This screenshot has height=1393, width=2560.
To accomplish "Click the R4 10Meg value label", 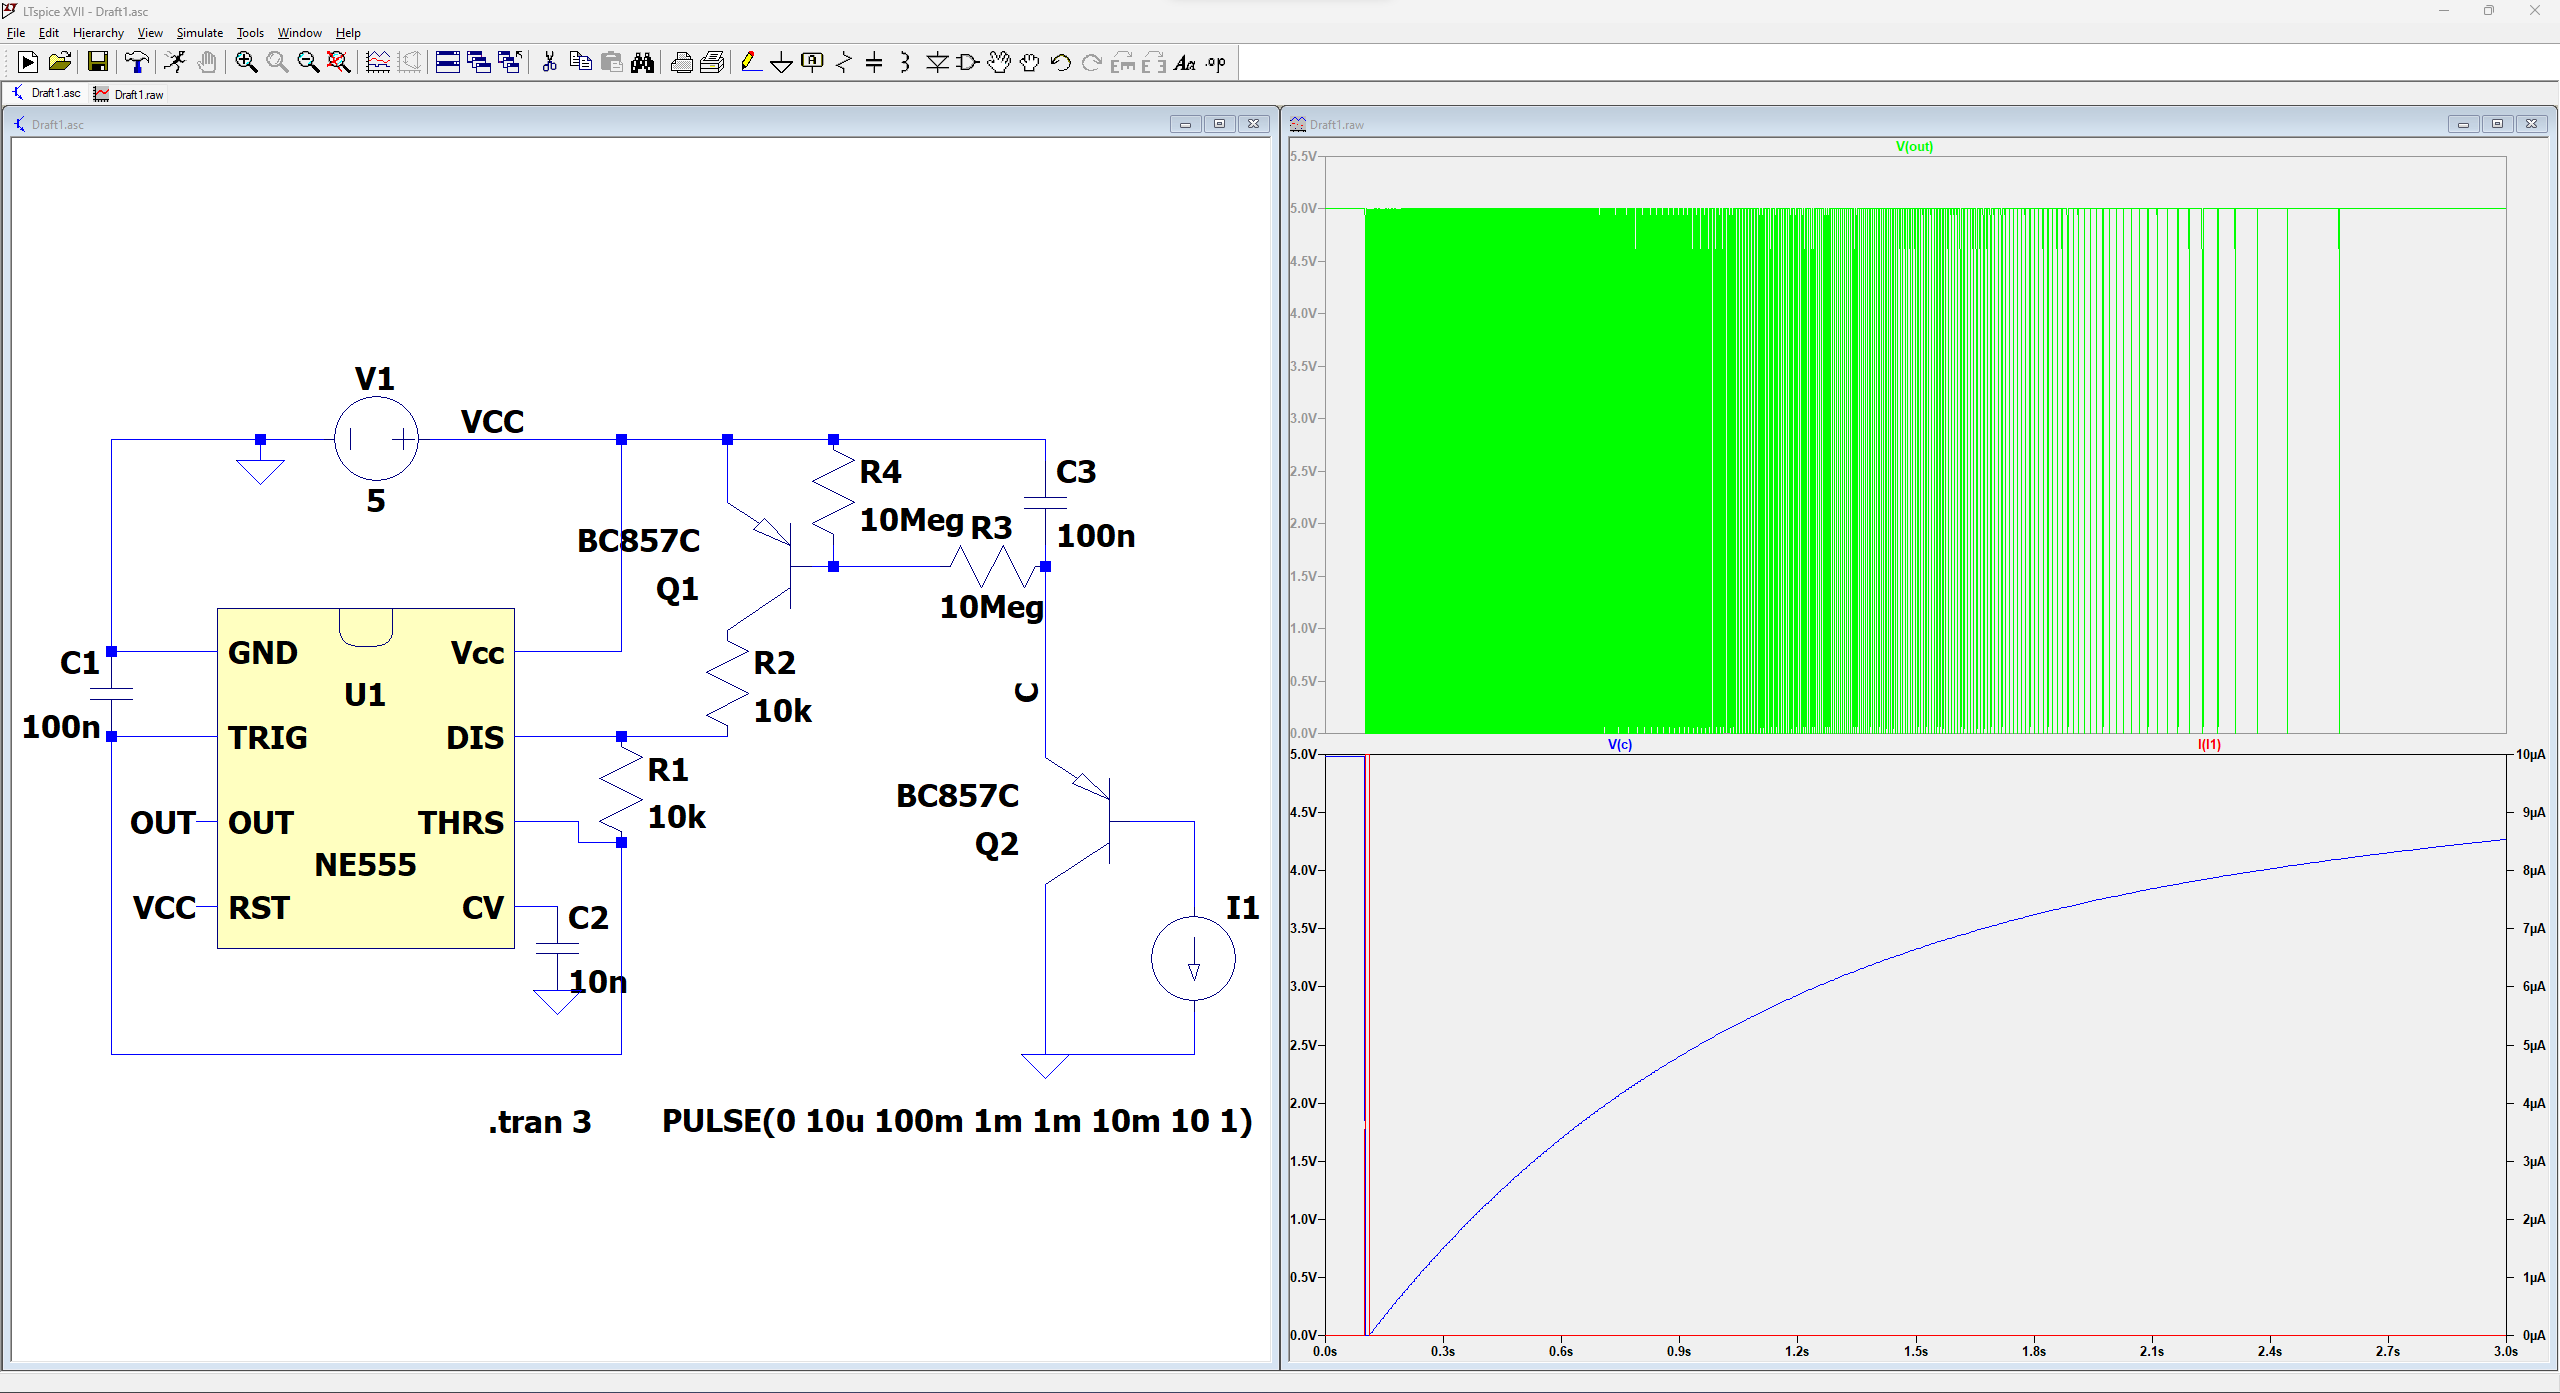I will [911, 519].
